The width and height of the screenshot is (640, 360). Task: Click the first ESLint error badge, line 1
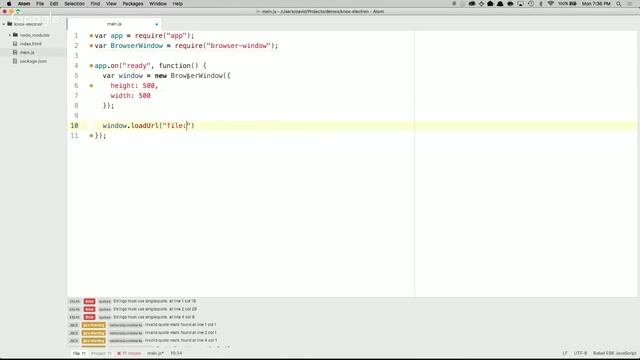[89, 301]
